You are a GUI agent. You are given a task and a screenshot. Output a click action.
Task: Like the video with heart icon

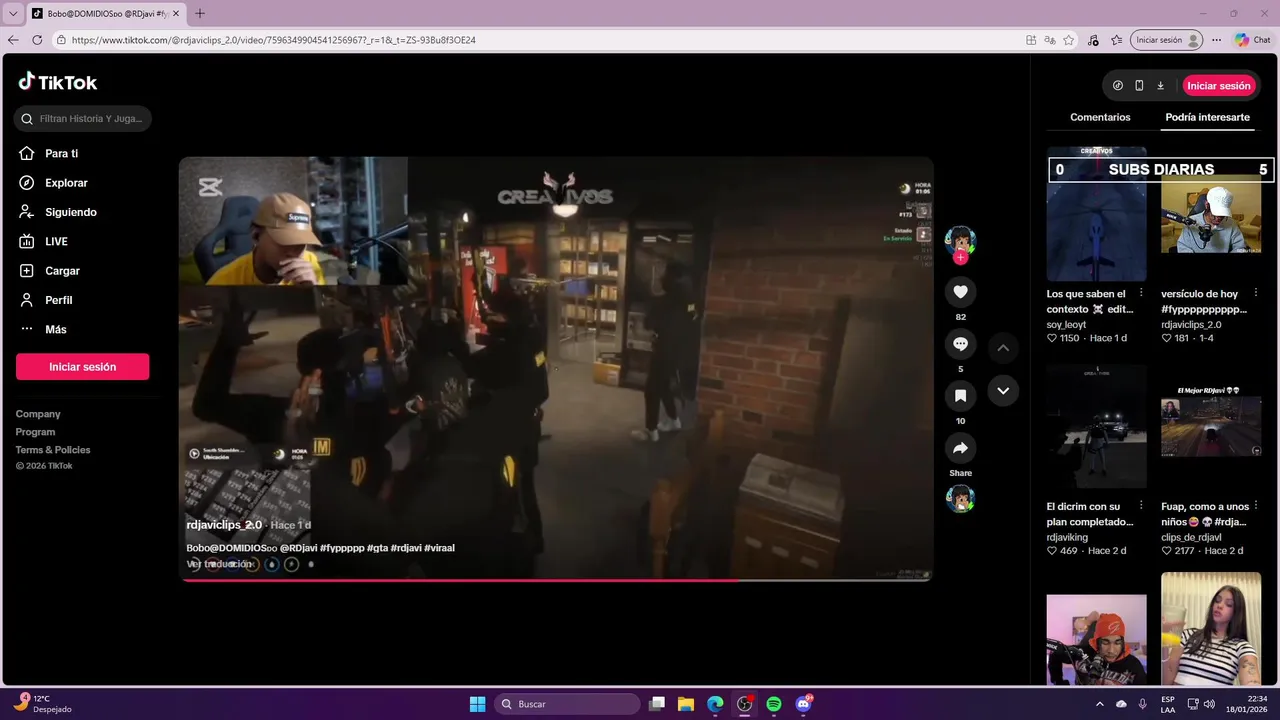click(x=960, y=292)
